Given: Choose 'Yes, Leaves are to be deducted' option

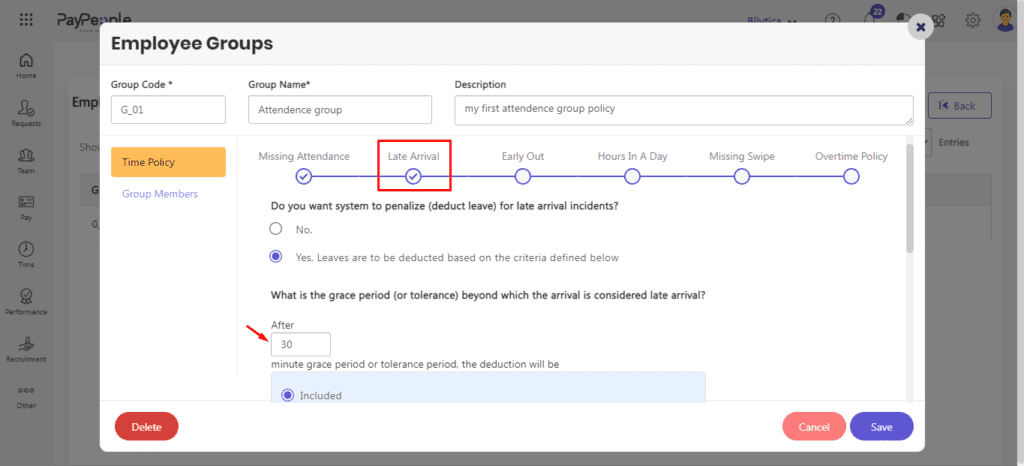Looking at the screenshot, I should click(276, 257).
